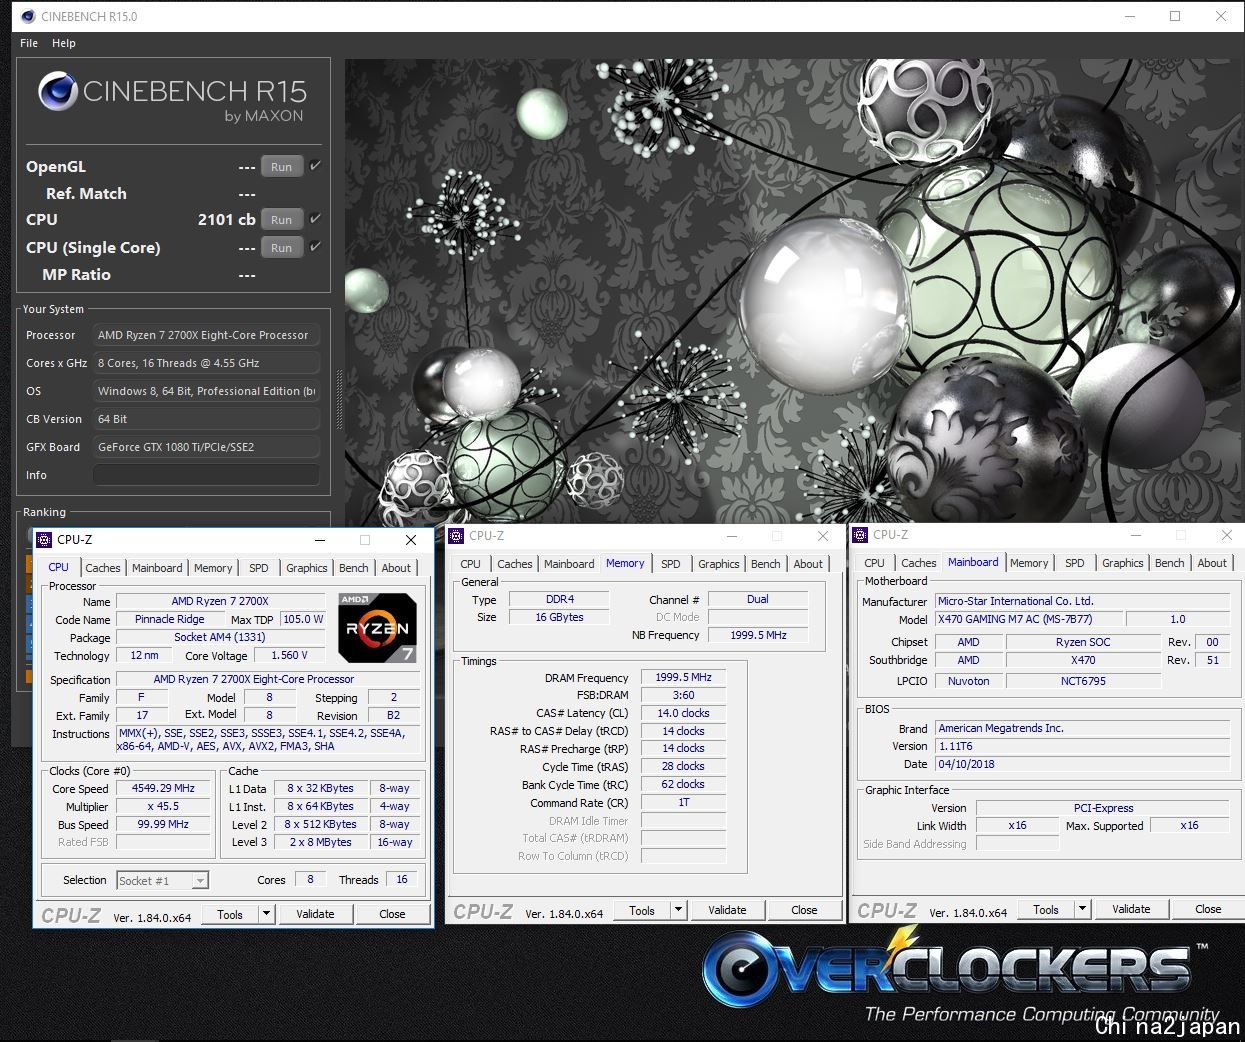Click the DRAM Frequency value 1999.5 MHz
Screen dimensions: 1245x1042
pyautogui.click(x=684, y=677)
